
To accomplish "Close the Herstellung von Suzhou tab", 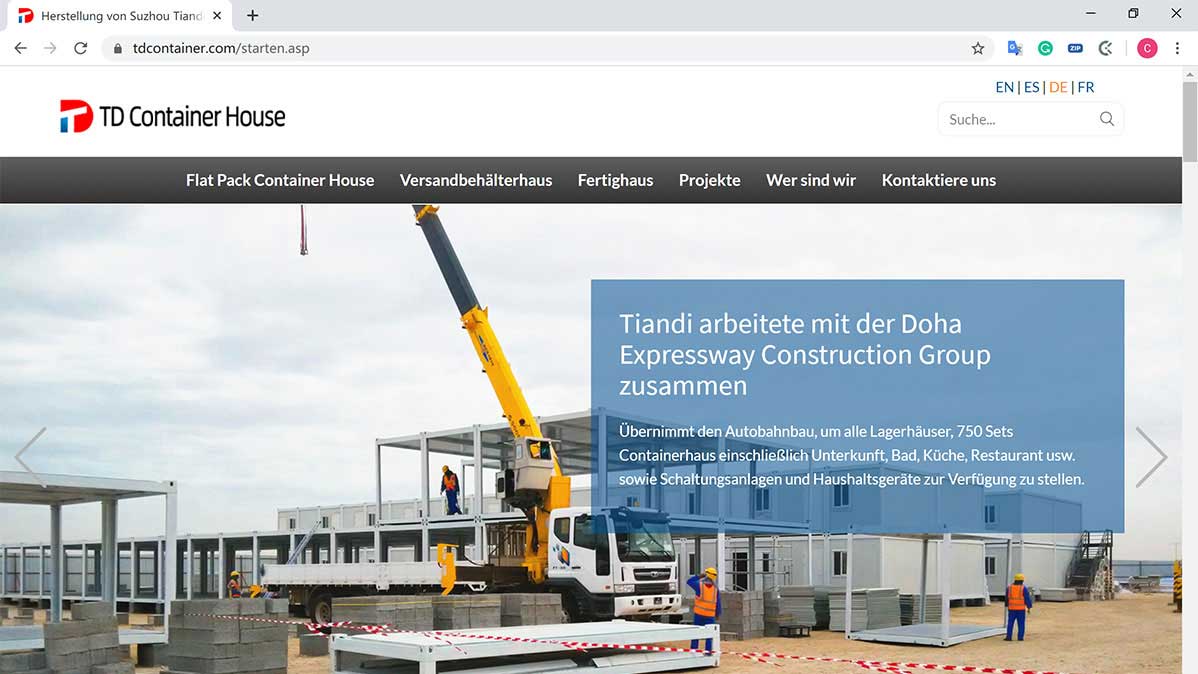I will pos(217,15).
